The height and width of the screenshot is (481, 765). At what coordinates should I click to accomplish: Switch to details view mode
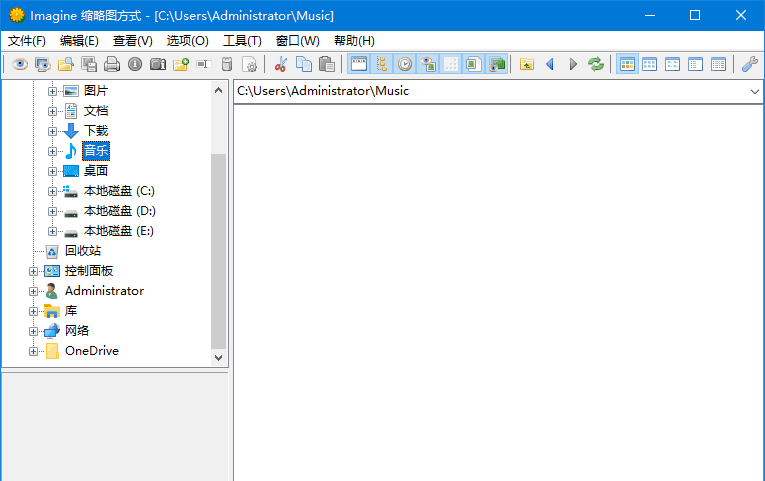point(718,64)
